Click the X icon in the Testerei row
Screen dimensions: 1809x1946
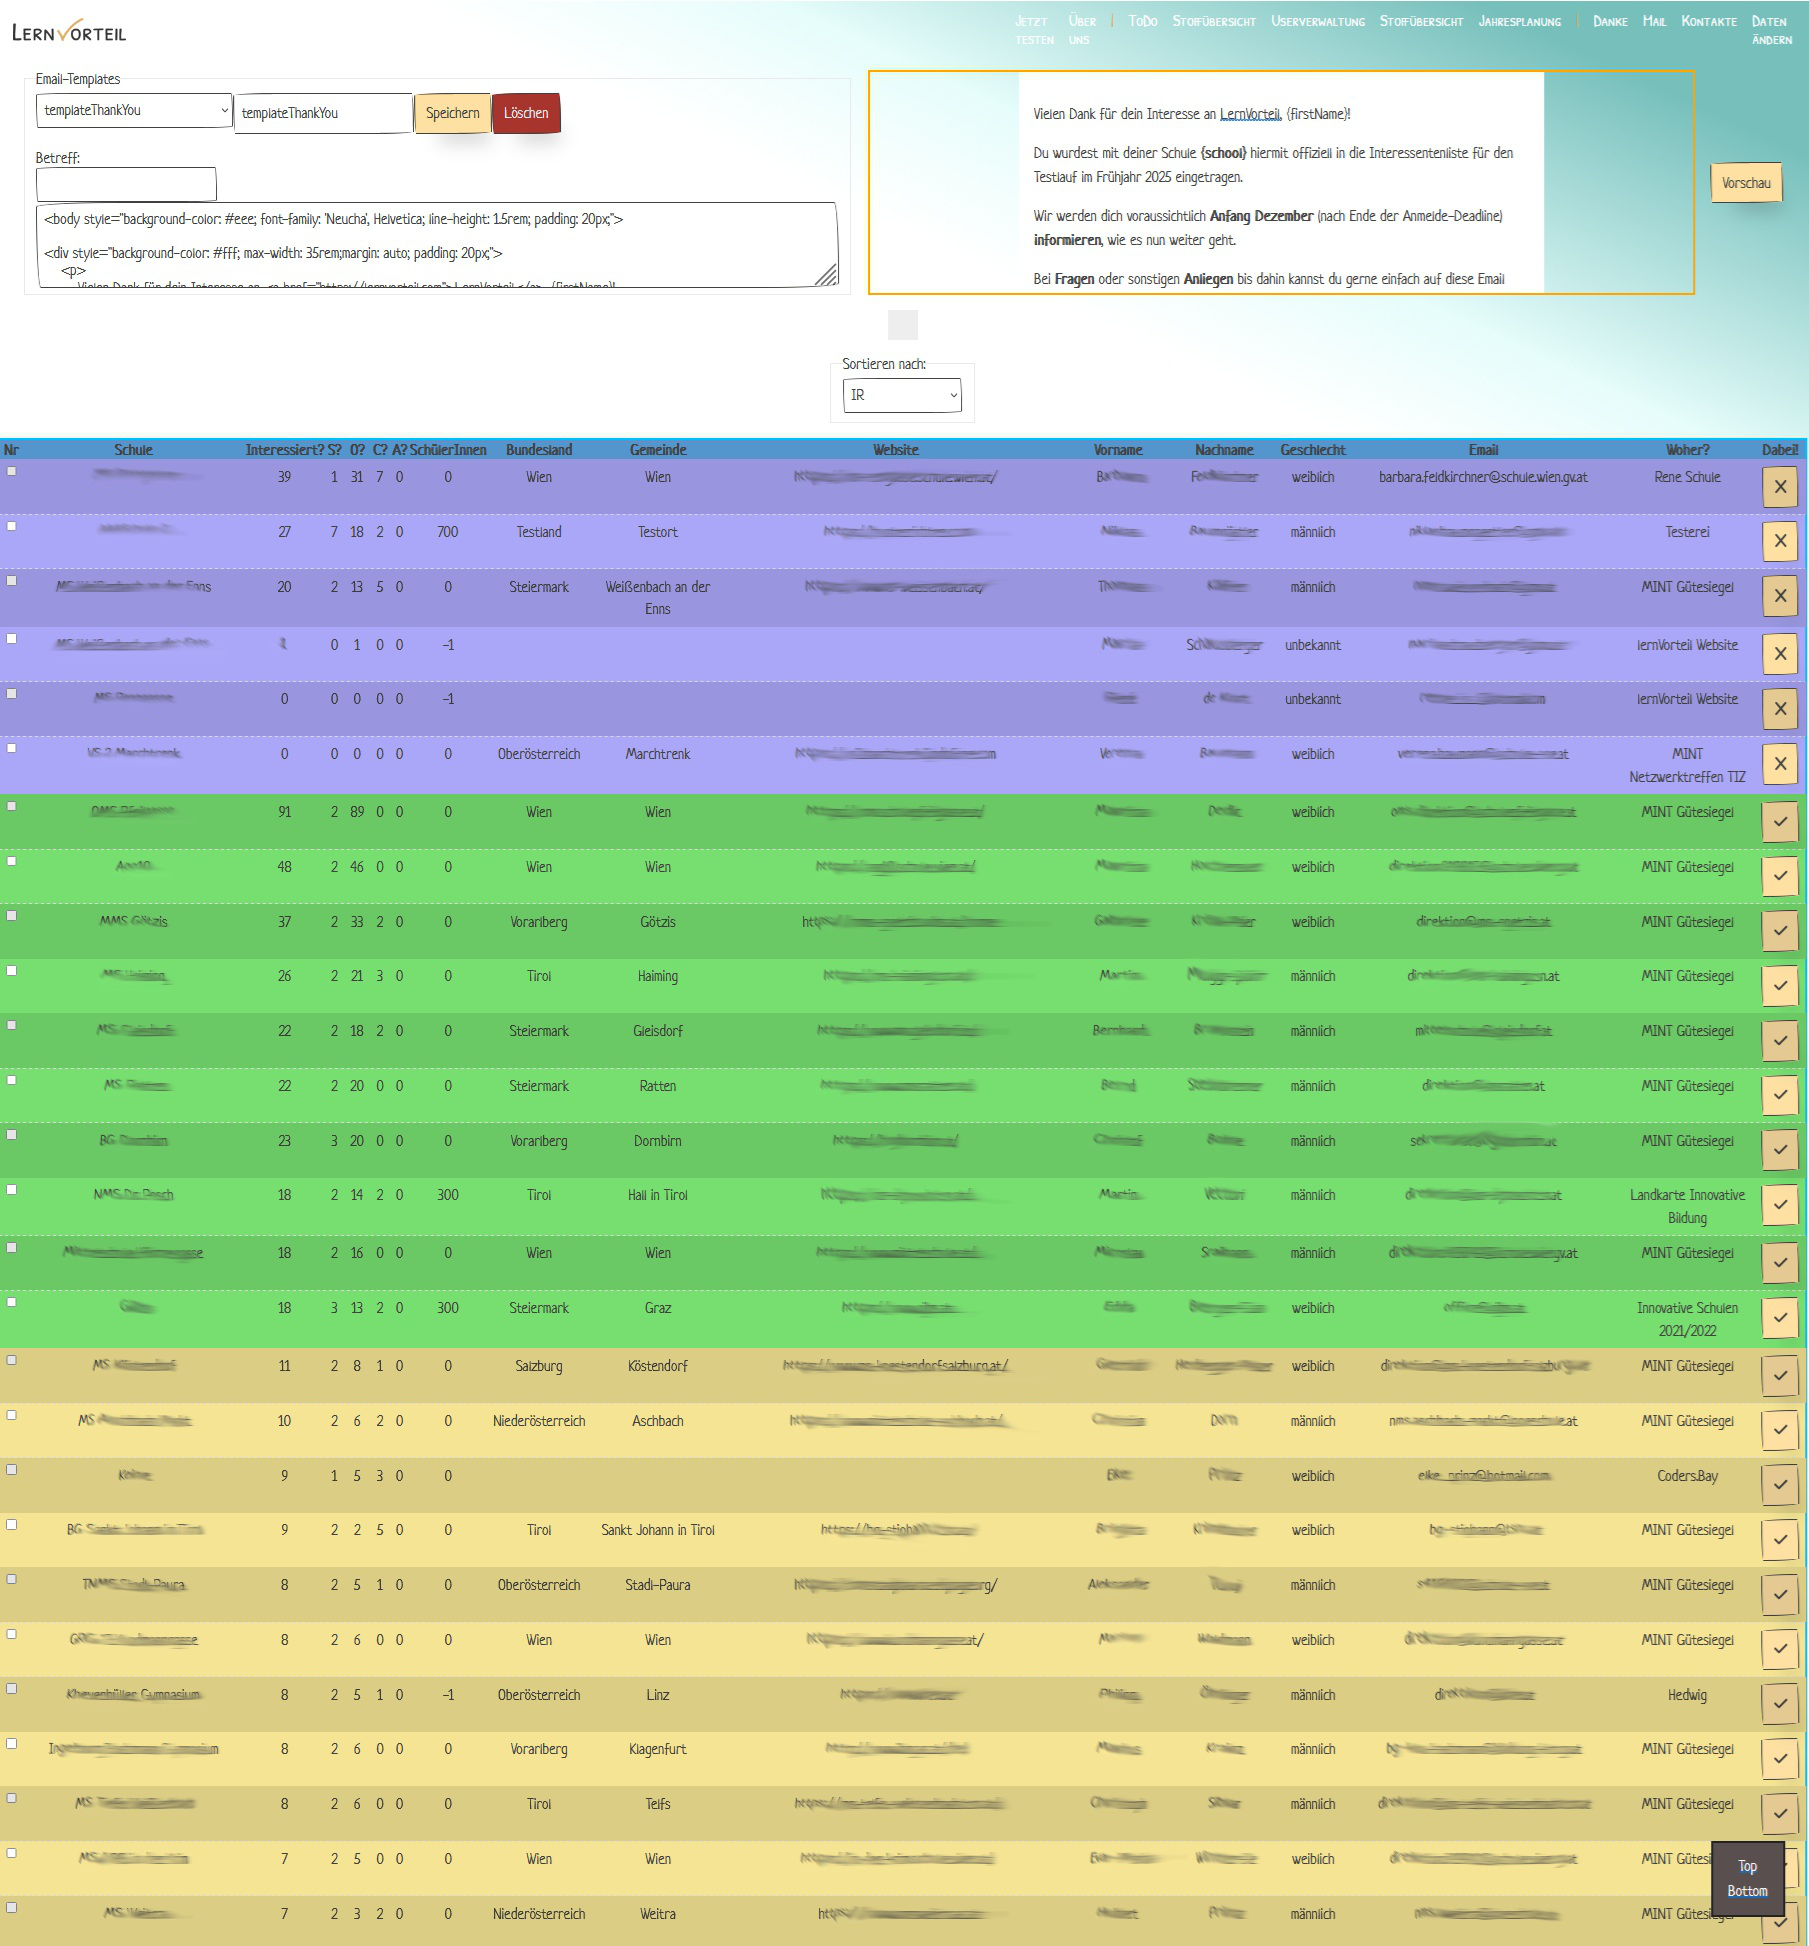(1779, 541)
